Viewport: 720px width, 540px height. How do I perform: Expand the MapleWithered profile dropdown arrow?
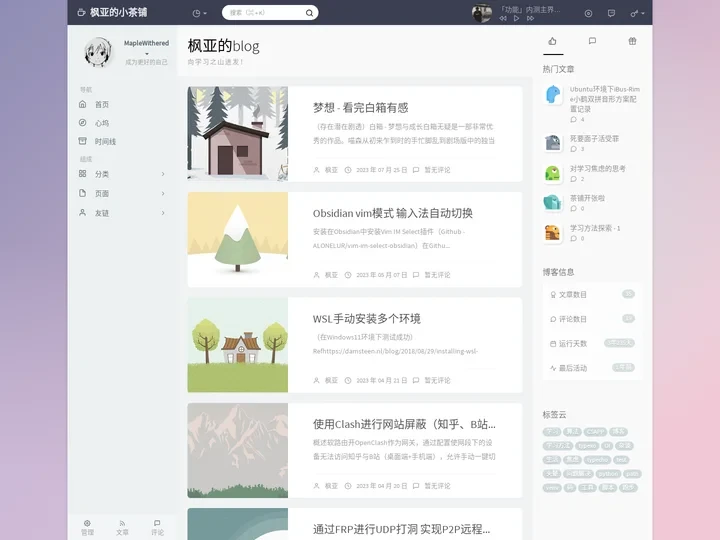pyautogui.click(x=147, y=54)
